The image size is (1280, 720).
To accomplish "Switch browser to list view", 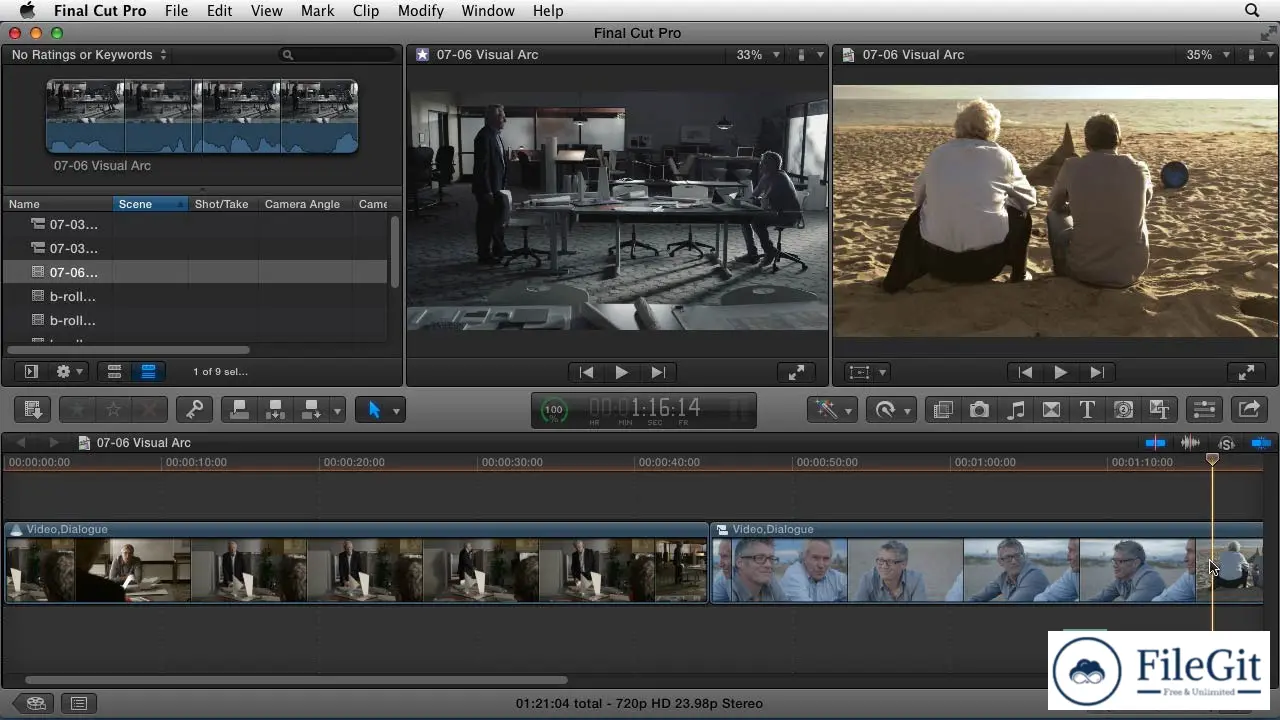I will [148, 371].
